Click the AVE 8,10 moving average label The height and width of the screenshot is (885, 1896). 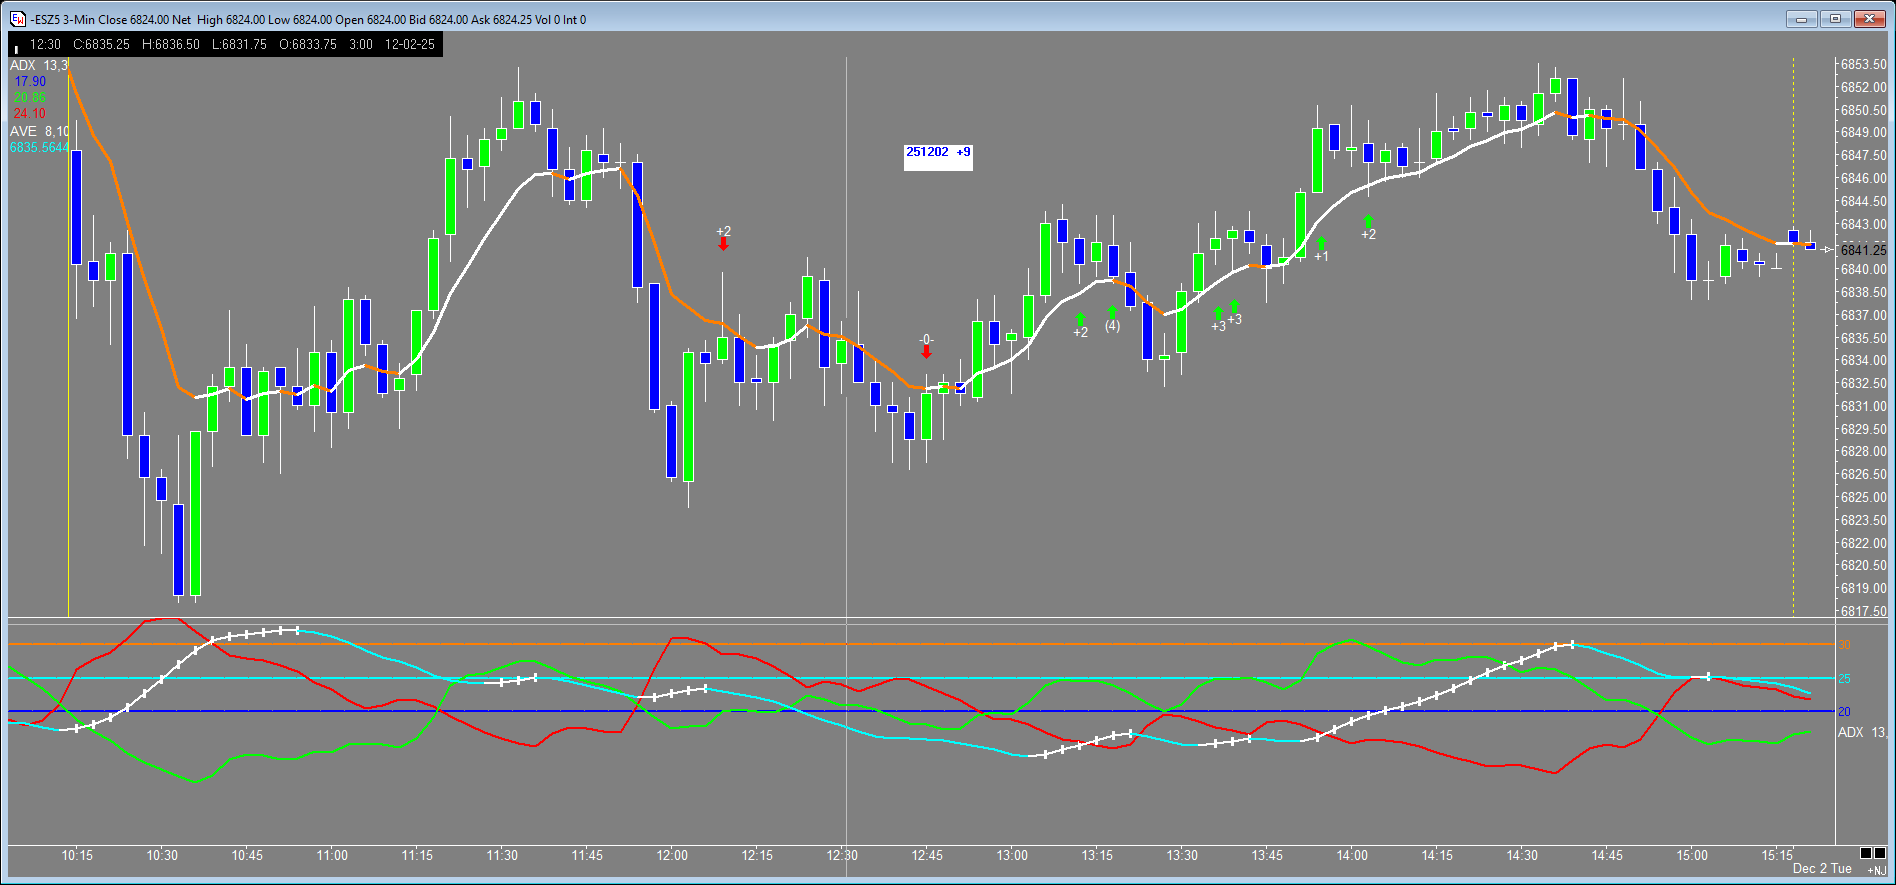(39, 131)
